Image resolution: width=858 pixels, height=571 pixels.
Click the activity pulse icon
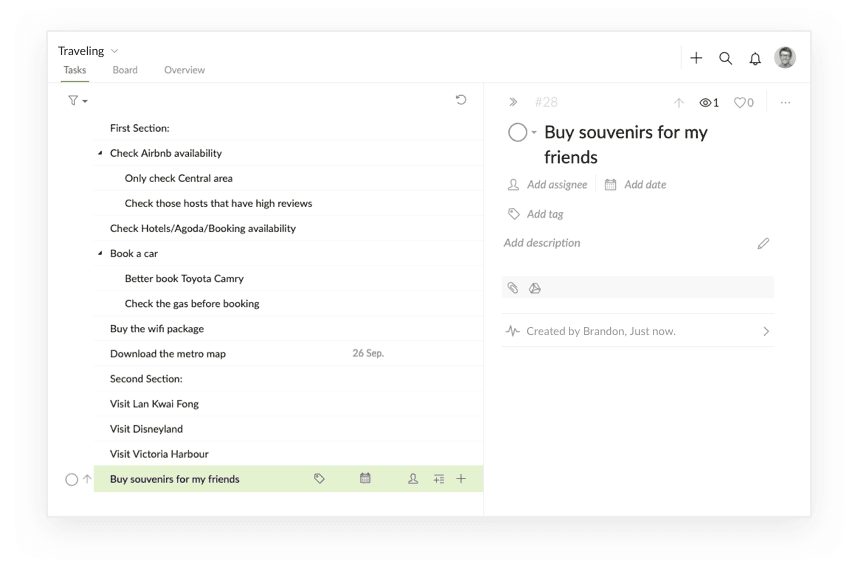point(512,331)
